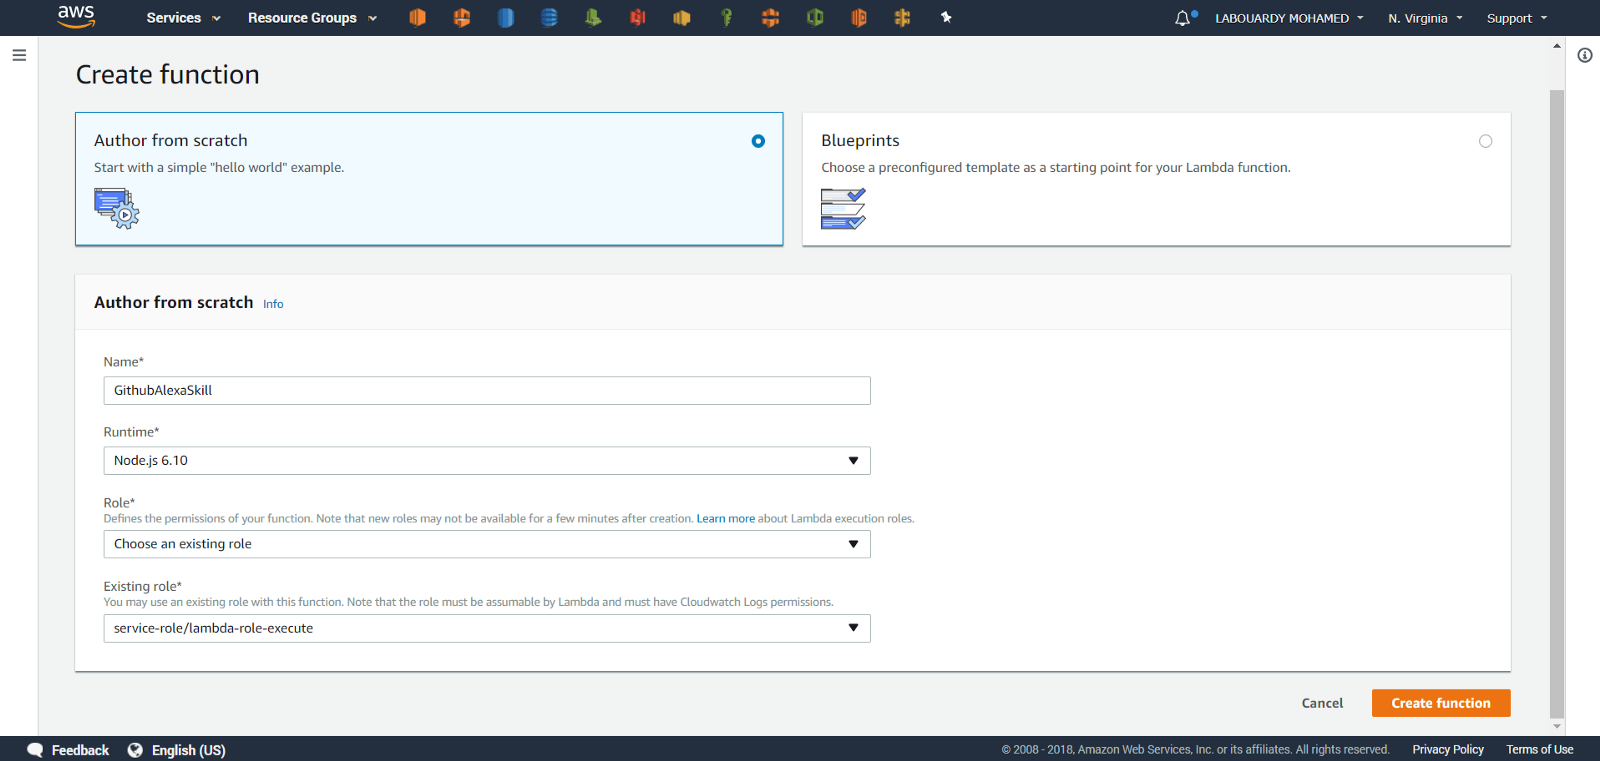Select the Blueprints radio button
The width and height of the screenshot is (1600, 761).
point(1486,141)
